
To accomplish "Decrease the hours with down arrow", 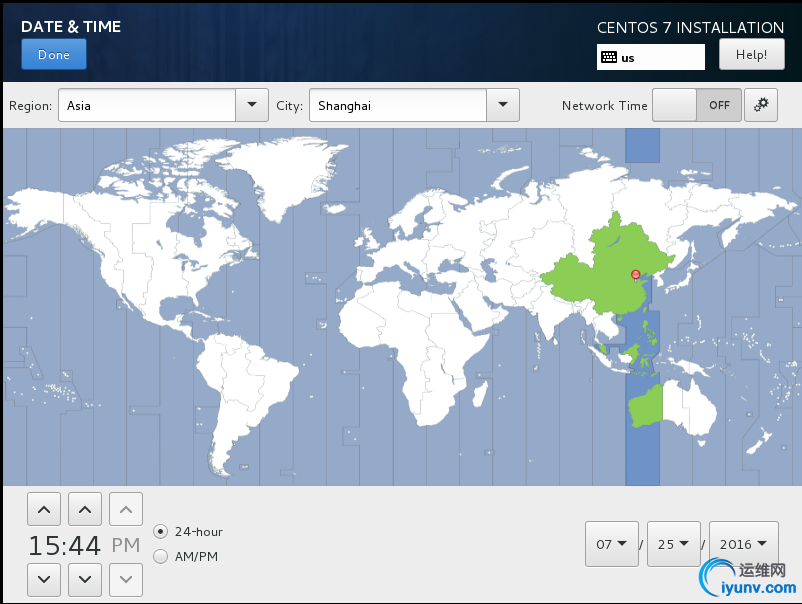I will click(44, 580).
